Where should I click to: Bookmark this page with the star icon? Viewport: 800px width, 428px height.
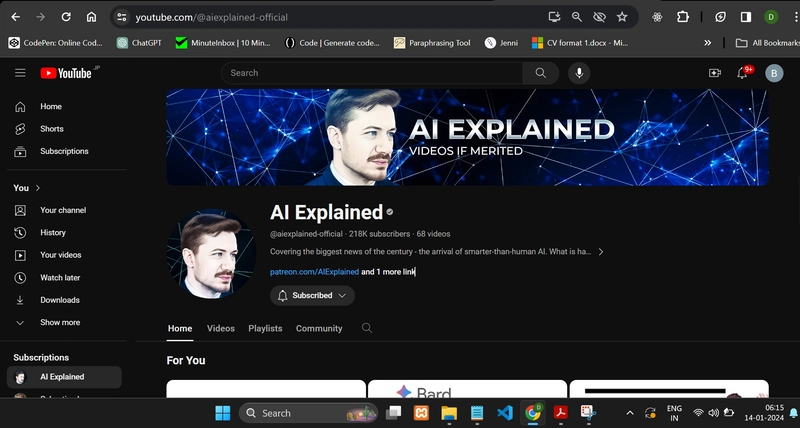[622, 17]
